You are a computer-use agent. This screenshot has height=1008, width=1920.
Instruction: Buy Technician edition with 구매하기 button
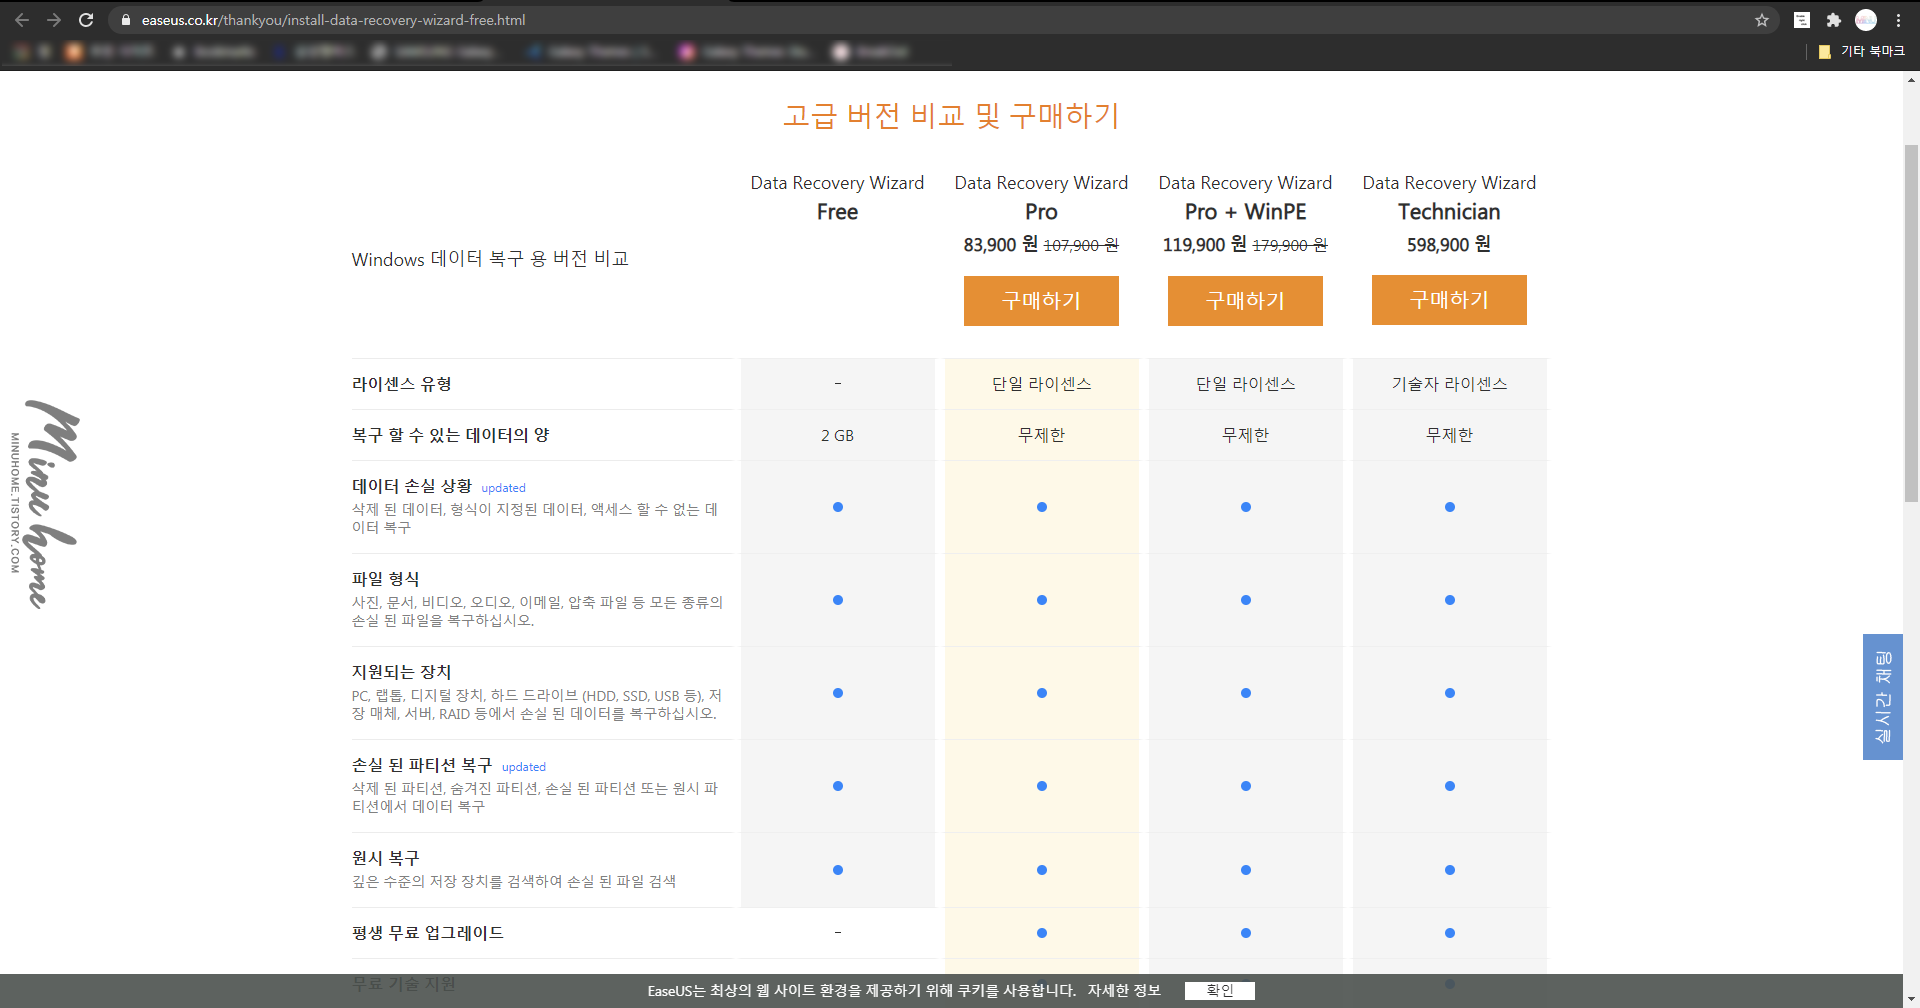tap(1449, 300)
